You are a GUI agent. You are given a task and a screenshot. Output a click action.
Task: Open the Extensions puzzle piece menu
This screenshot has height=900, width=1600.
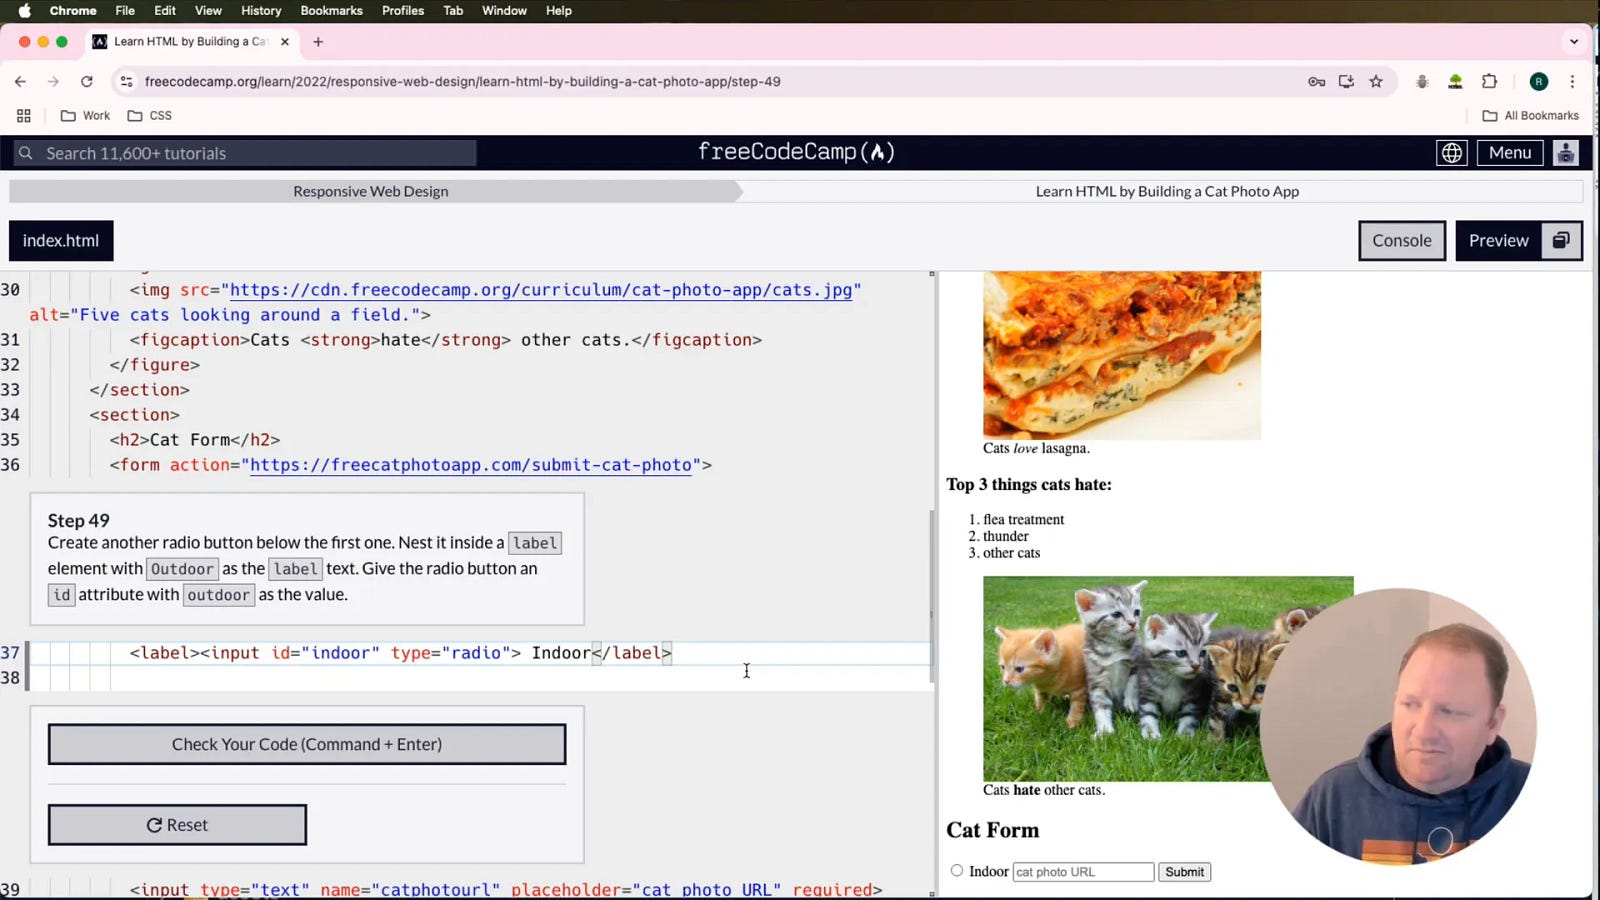(x=1489, y=82)
